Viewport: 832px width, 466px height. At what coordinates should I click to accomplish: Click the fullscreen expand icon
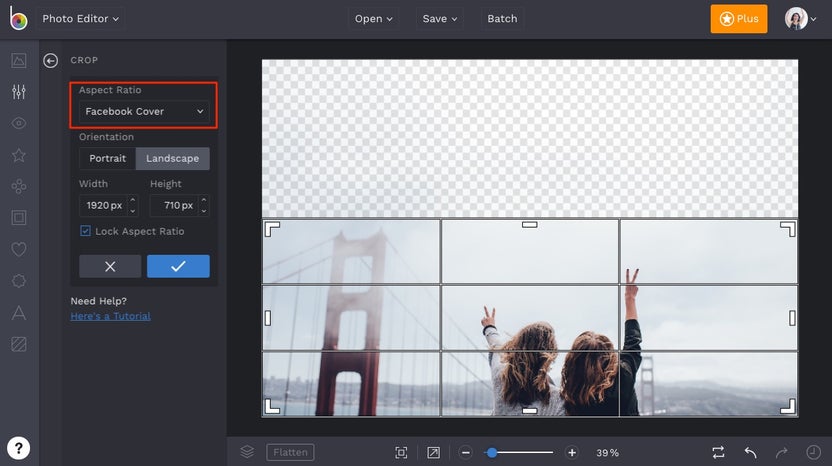pos(434,452)
